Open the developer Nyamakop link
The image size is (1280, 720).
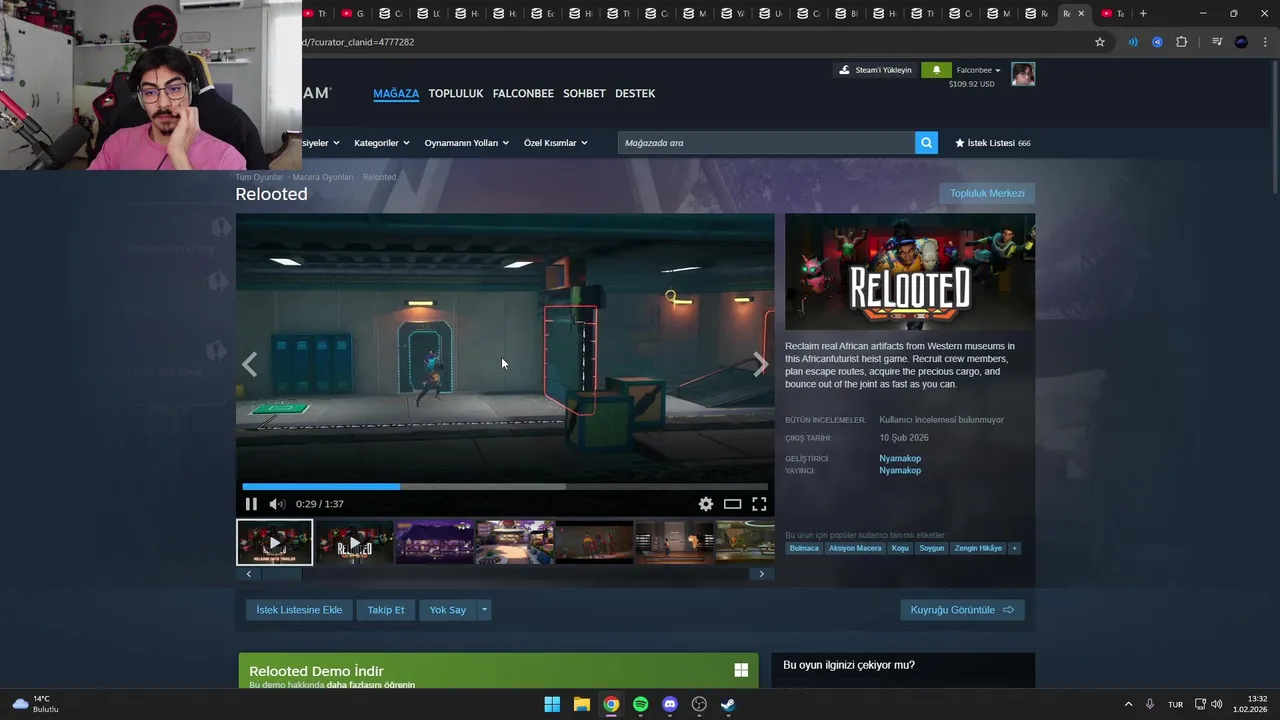(x=900, y=458)
